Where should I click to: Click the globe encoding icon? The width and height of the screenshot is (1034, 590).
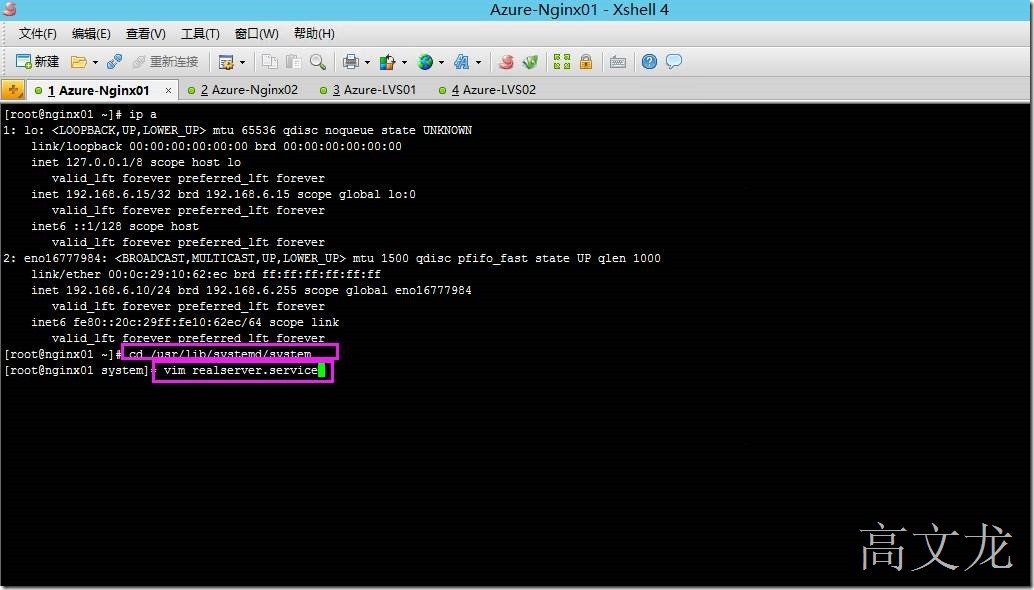(425, 62)
